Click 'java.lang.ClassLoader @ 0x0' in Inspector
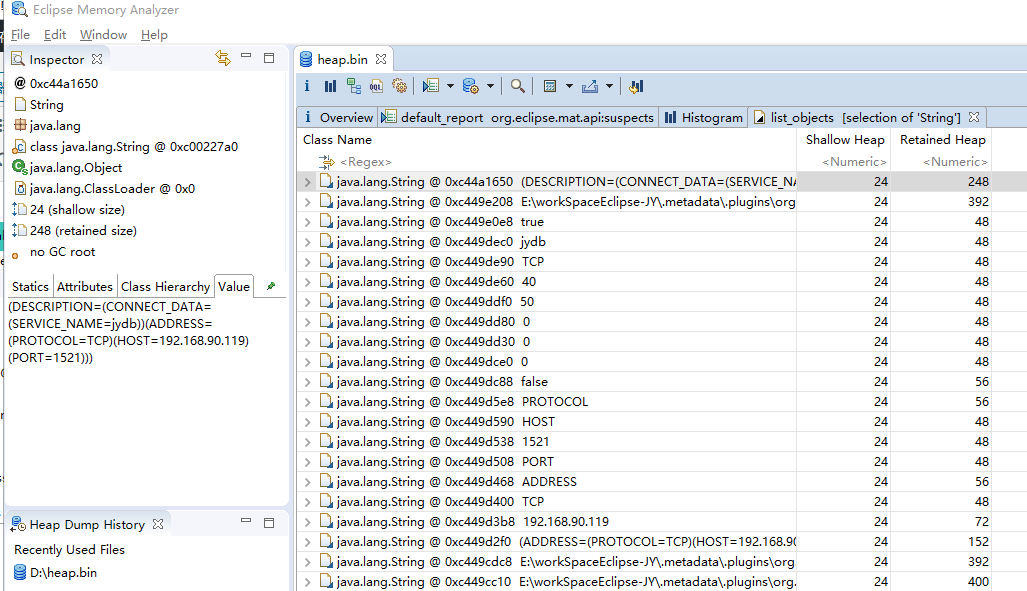Image resolution: width=1027 pixels, height=591 pixels. pos(112,189)
